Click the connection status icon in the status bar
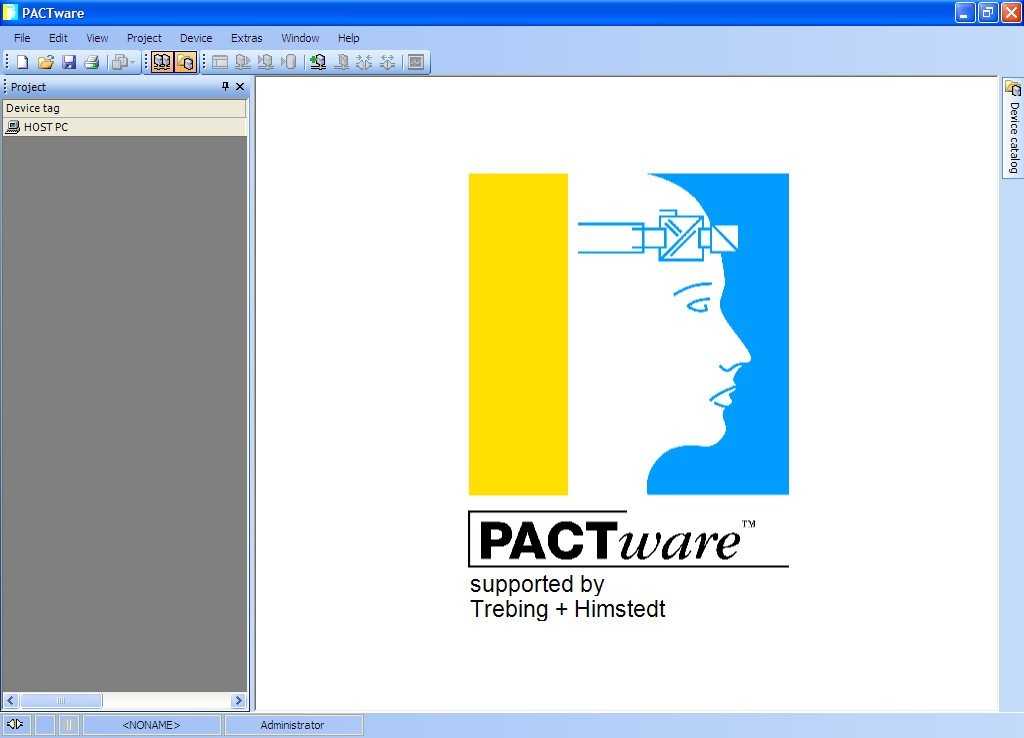Viewport: 1024px width, 738px height. [15, 724]
